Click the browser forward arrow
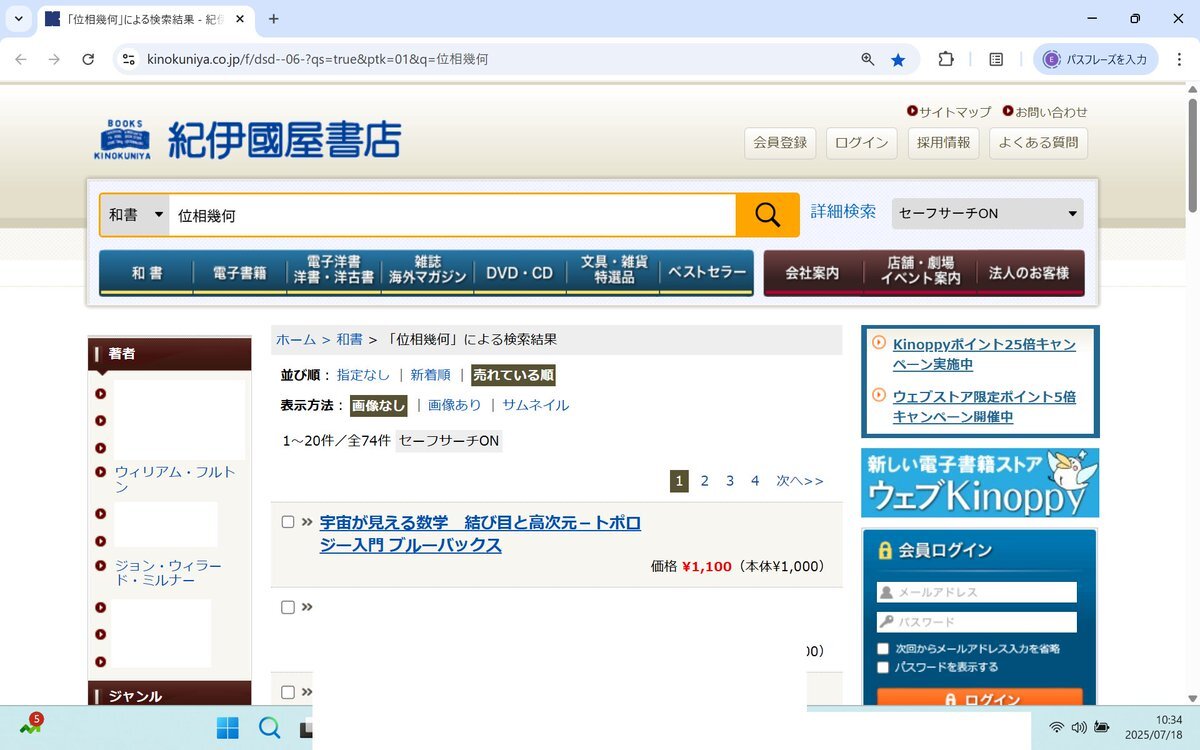The height and width of the screenshot is (750, 1200). click(54, 60)
